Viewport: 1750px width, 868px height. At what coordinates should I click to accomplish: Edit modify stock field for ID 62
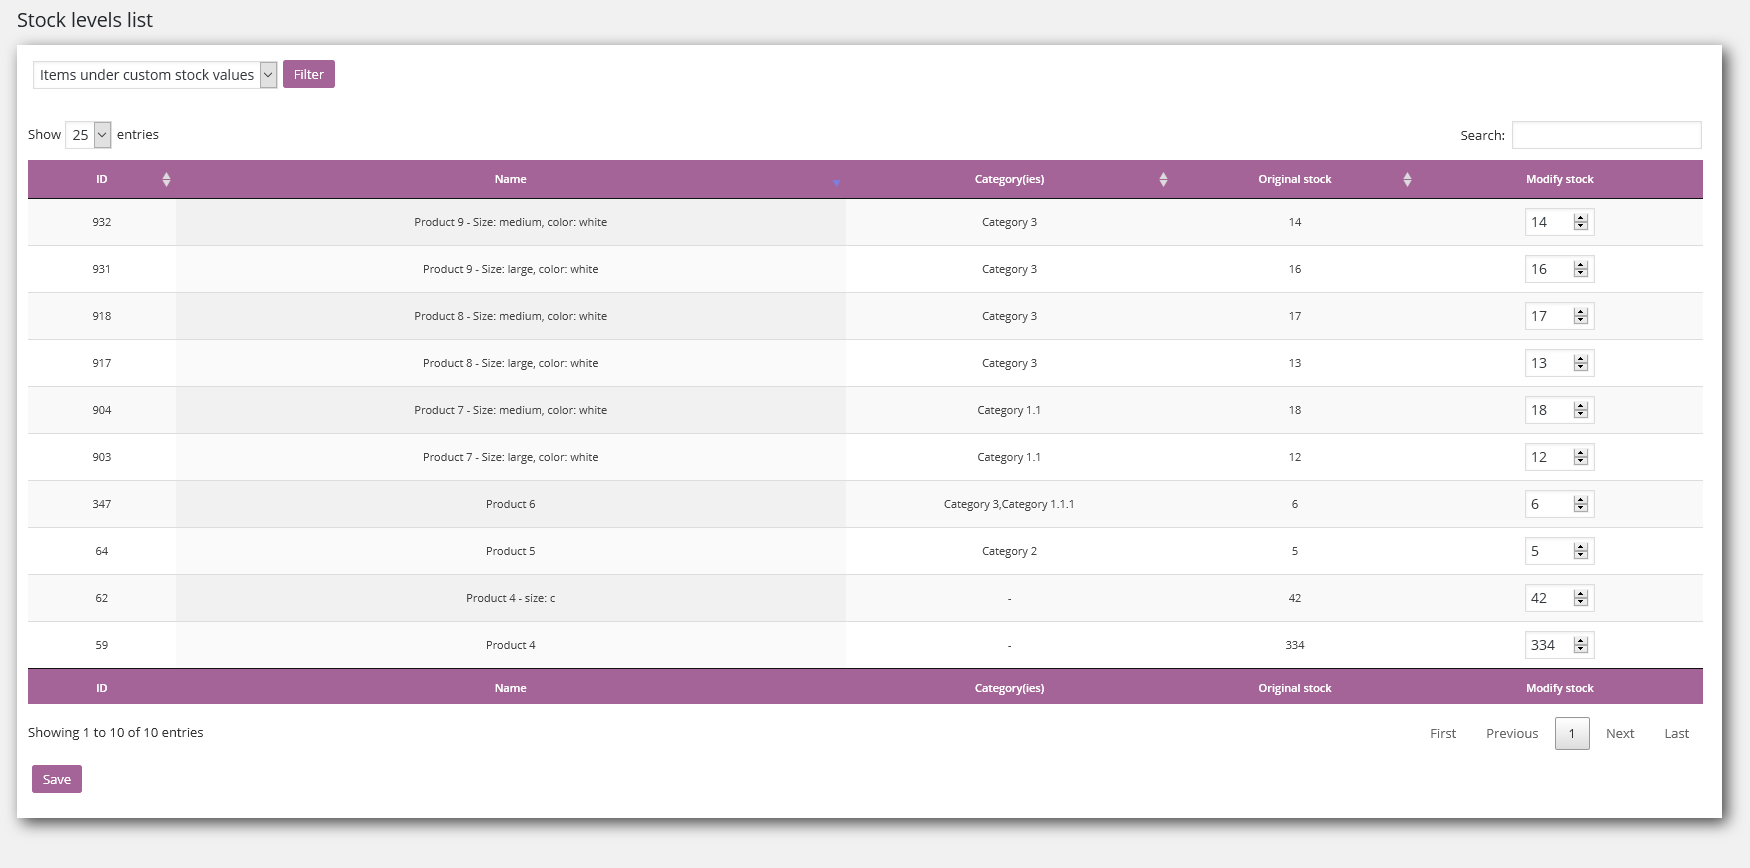[1559, 598]
